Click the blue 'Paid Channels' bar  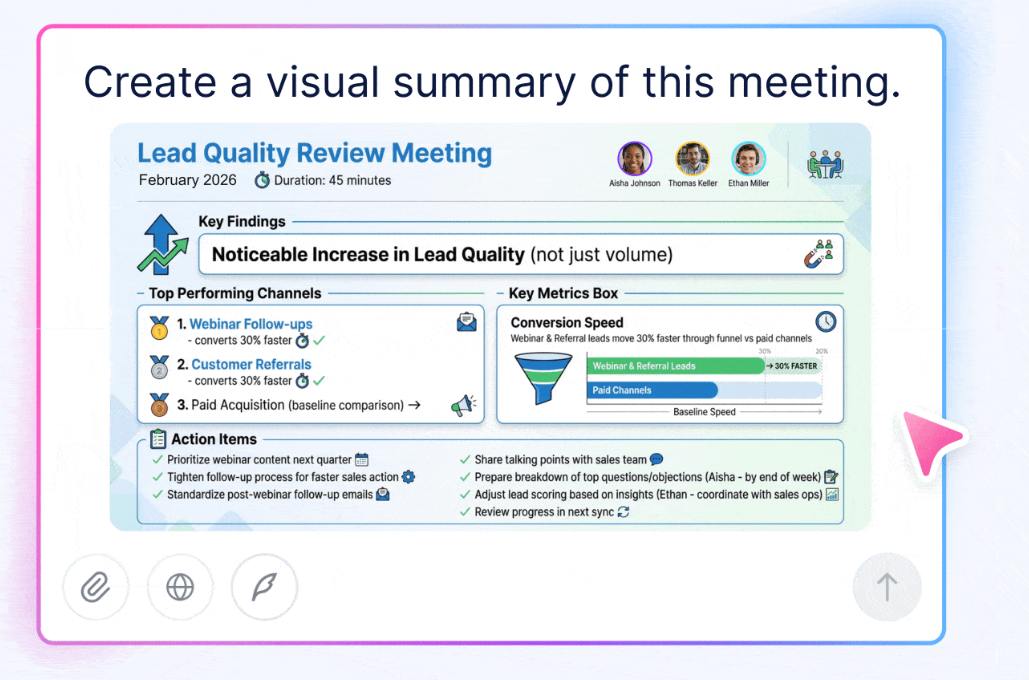pos(652,390)
